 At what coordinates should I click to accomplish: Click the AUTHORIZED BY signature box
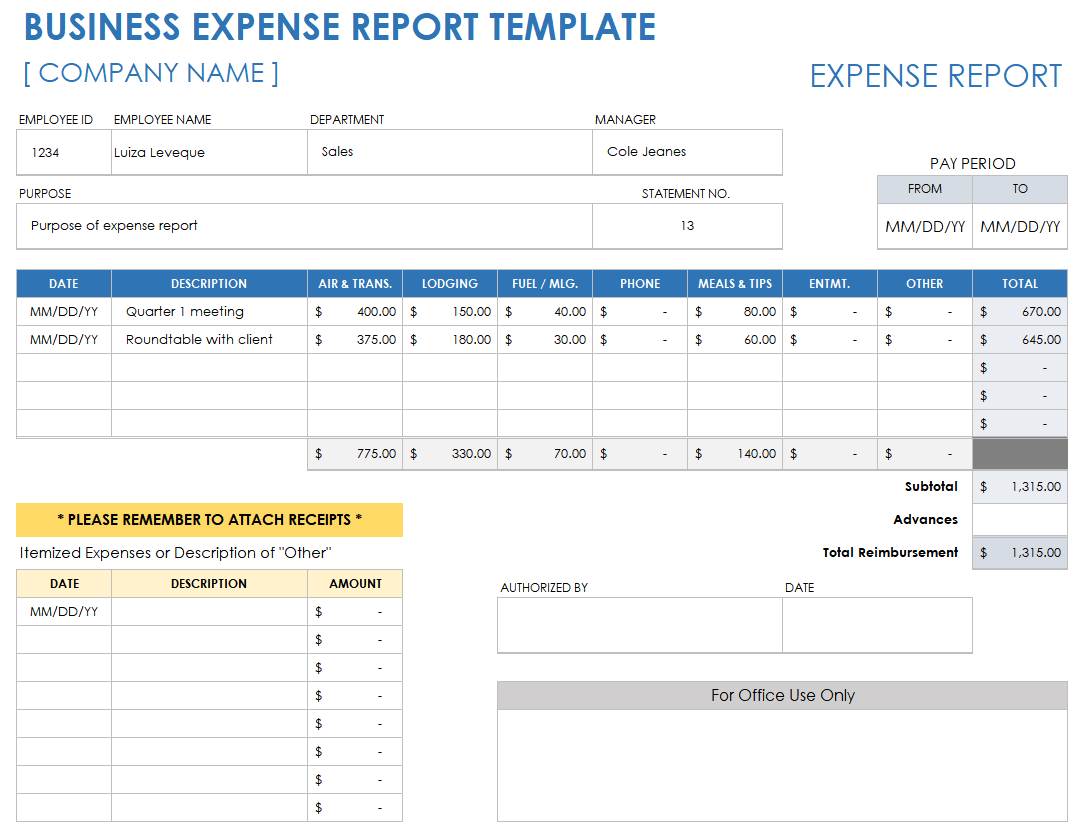click(x=638, y=625)
